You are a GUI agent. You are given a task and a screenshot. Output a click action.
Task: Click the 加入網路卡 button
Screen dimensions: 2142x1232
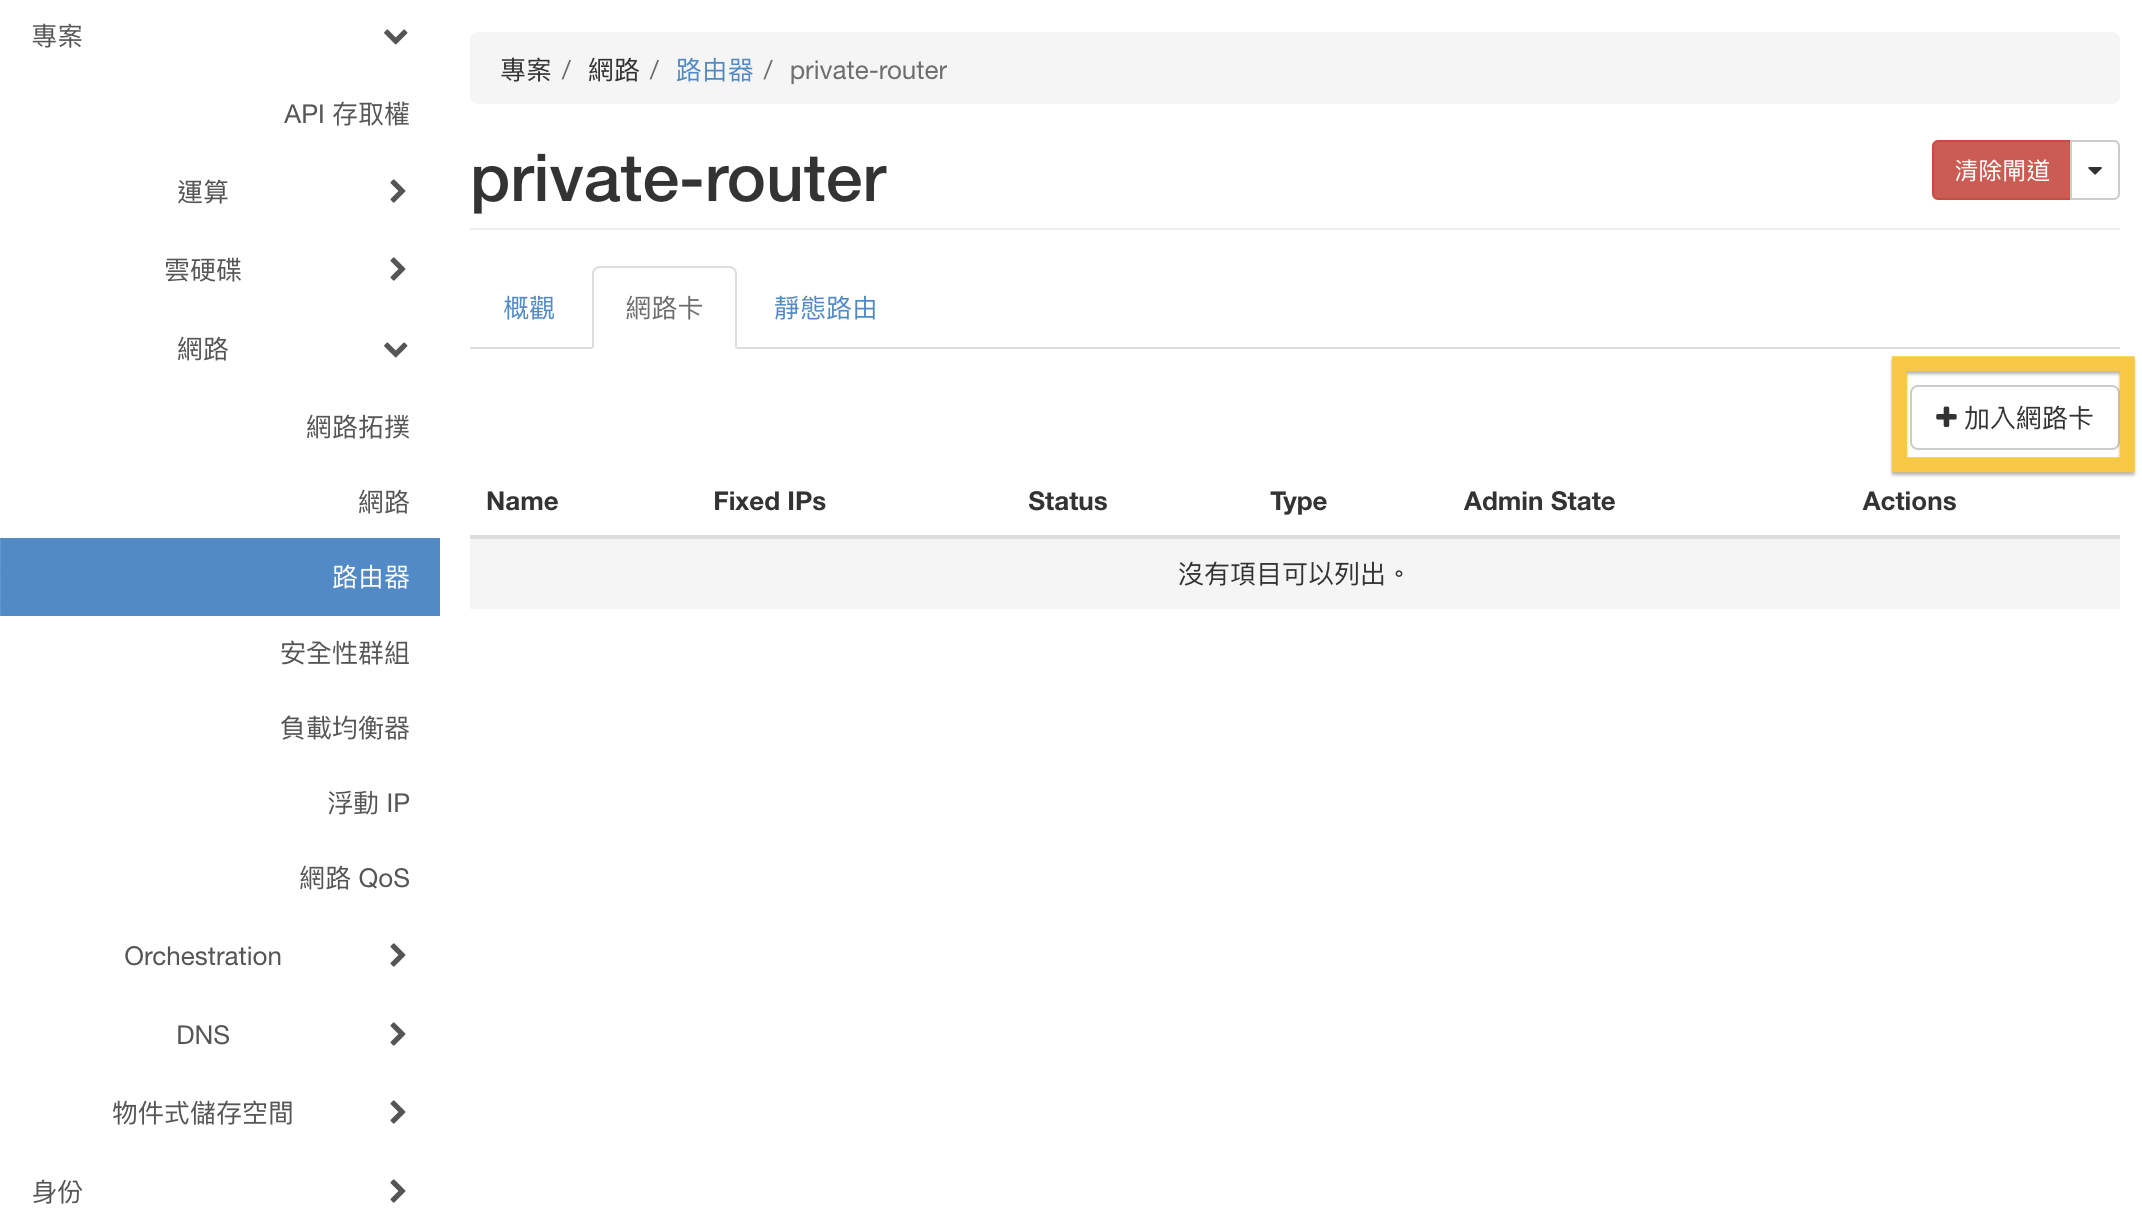(x=2013, y=417)
